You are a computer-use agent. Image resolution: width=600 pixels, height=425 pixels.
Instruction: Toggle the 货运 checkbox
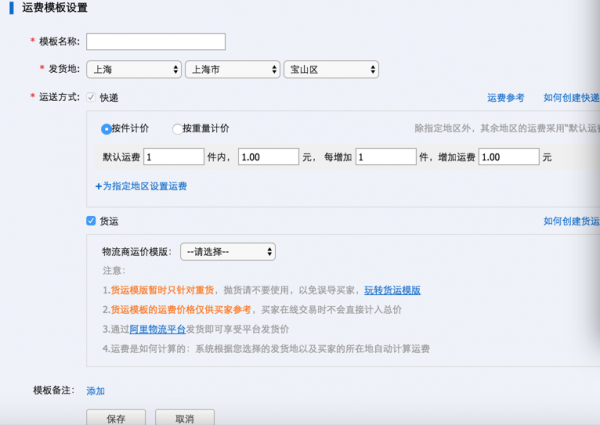point(92,221)
